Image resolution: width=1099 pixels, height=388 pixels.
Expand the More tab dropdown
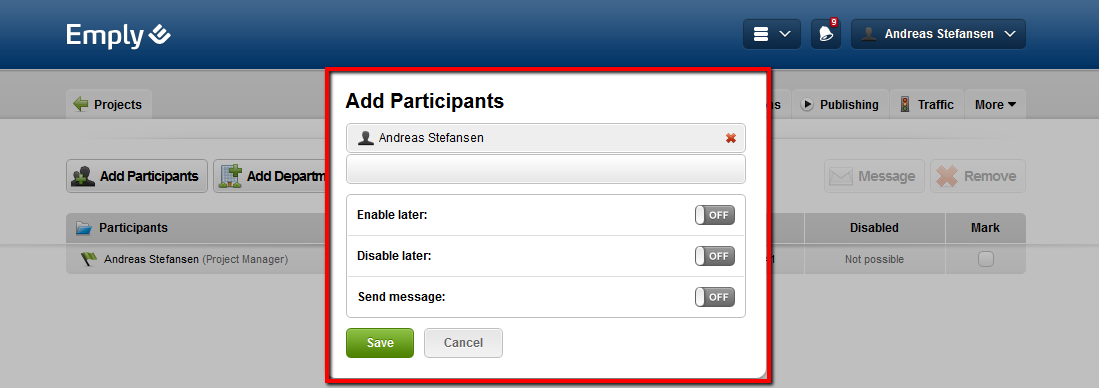point(995,104)
